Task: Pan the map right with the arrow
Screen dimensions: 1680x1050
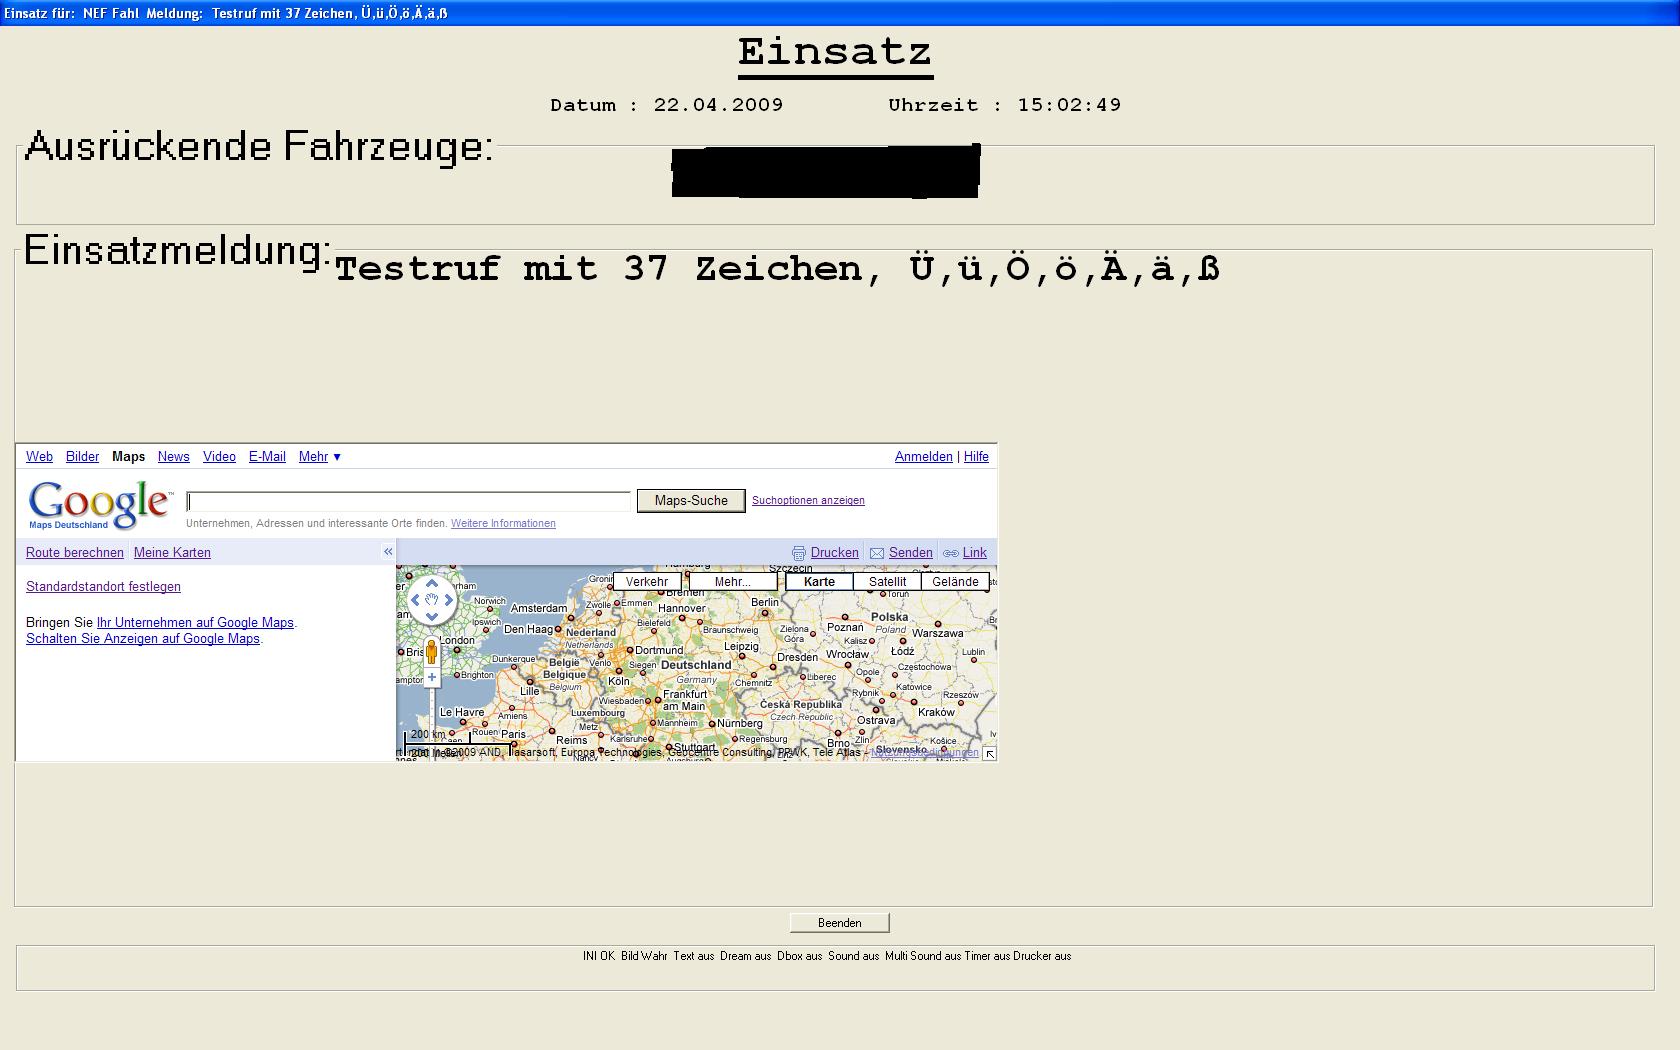Action: click(x=449, y=600)
